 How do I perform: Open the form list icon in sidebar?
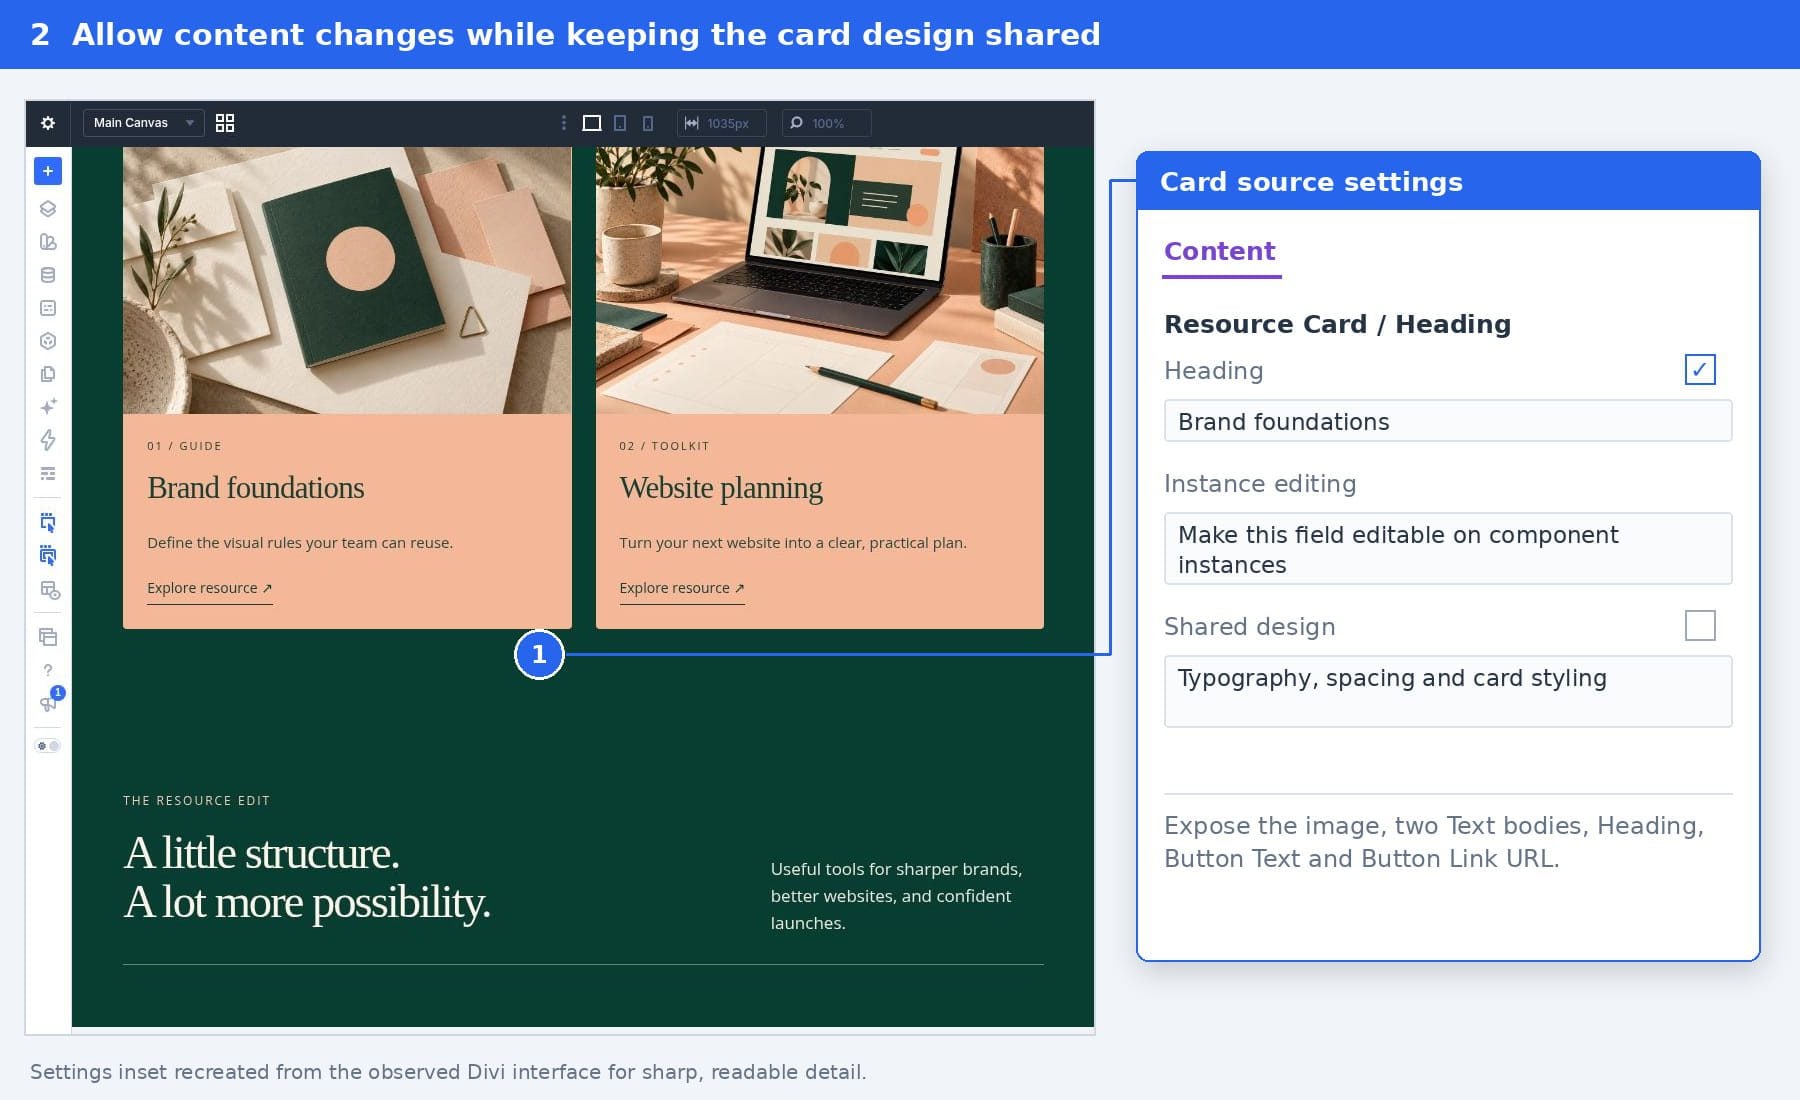tap(48, 308)
